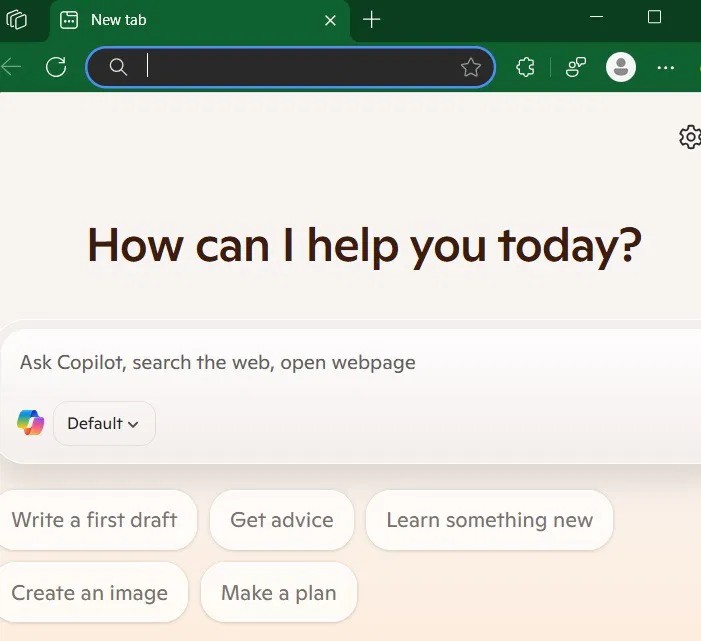The width and height of the screenshot is (701, 641).
Task: Pick the Learn something new suggestion
Action: (489, 520)
